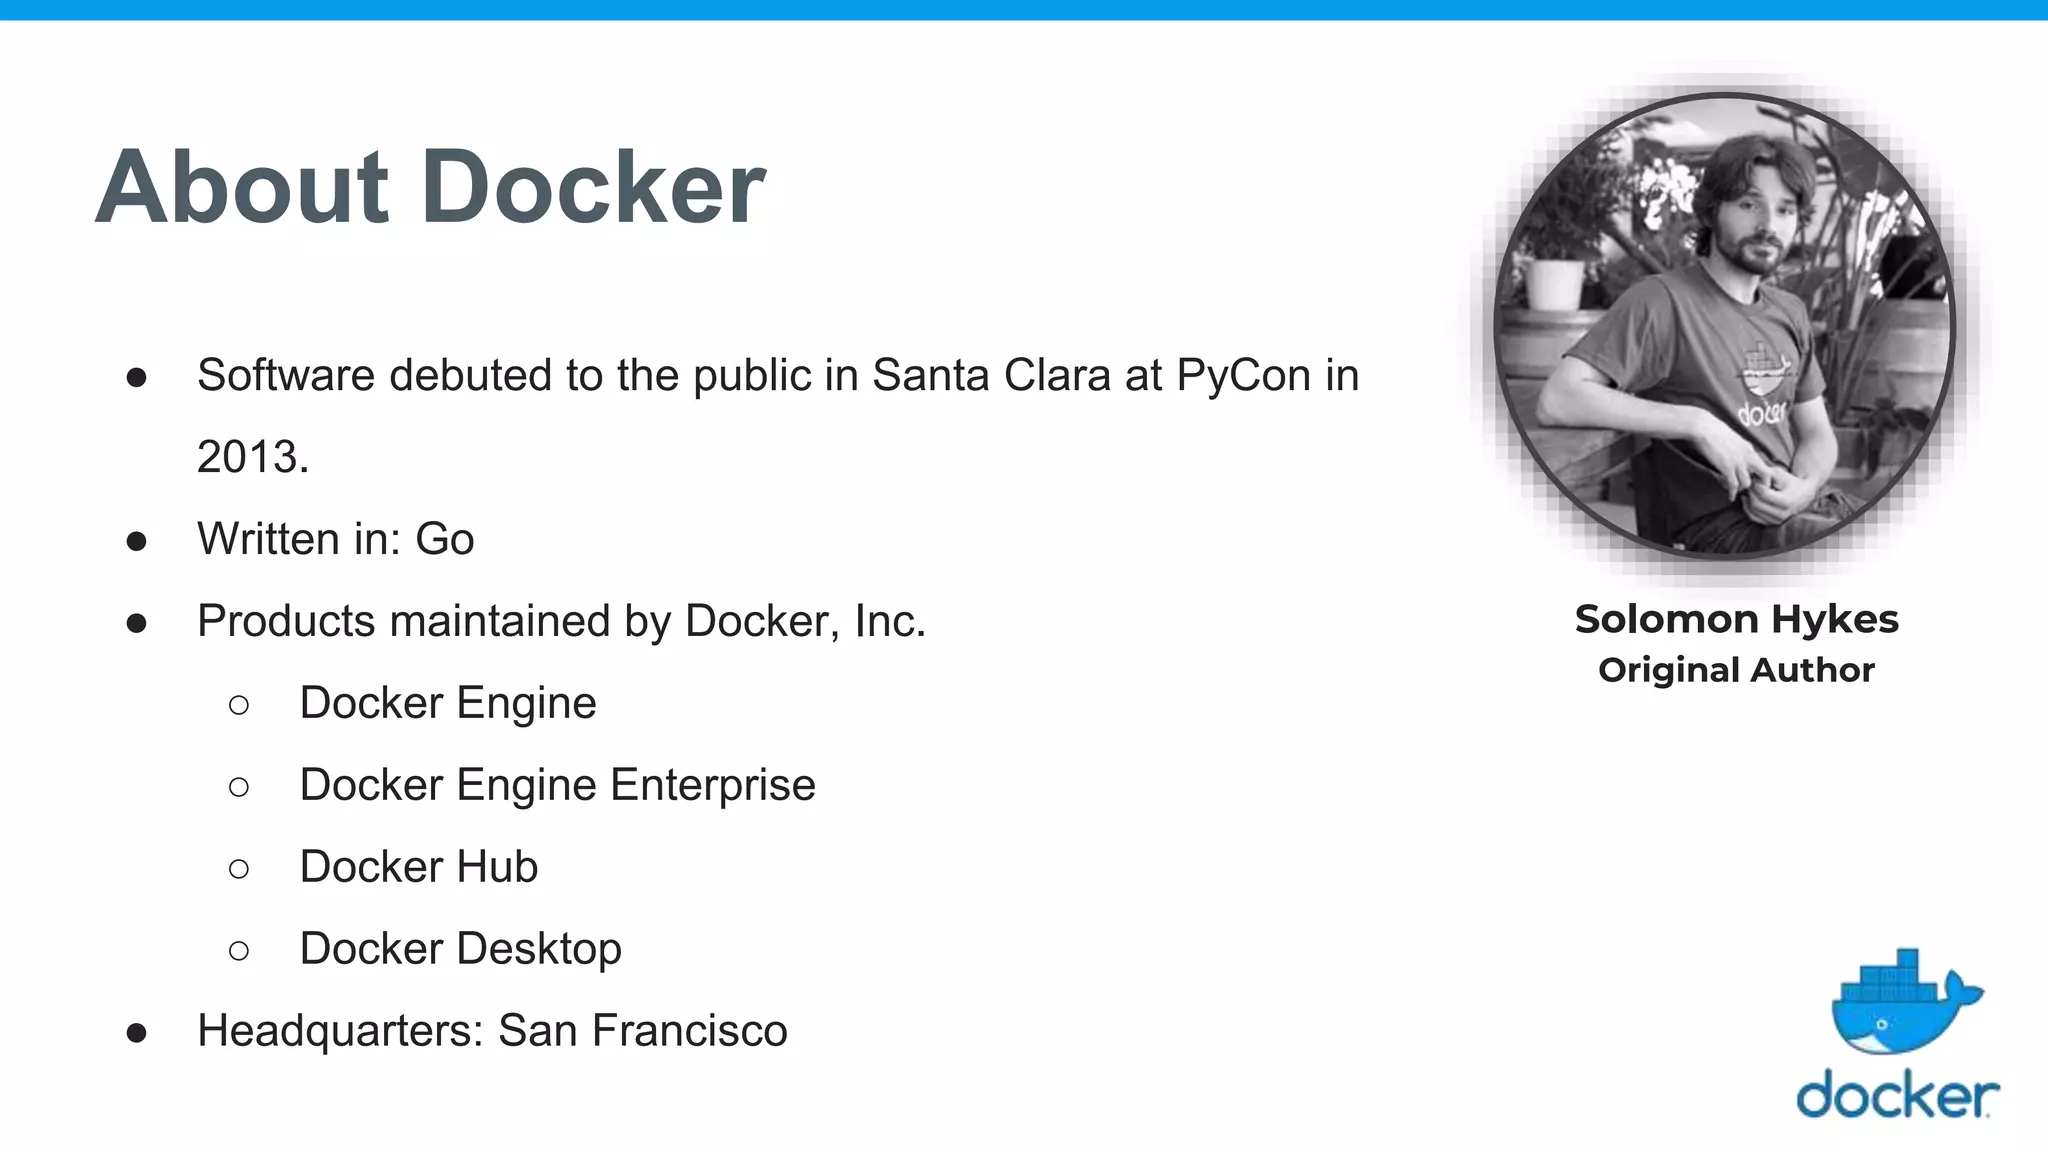Click Headquarters: San Francisco text

point(493,1031)
